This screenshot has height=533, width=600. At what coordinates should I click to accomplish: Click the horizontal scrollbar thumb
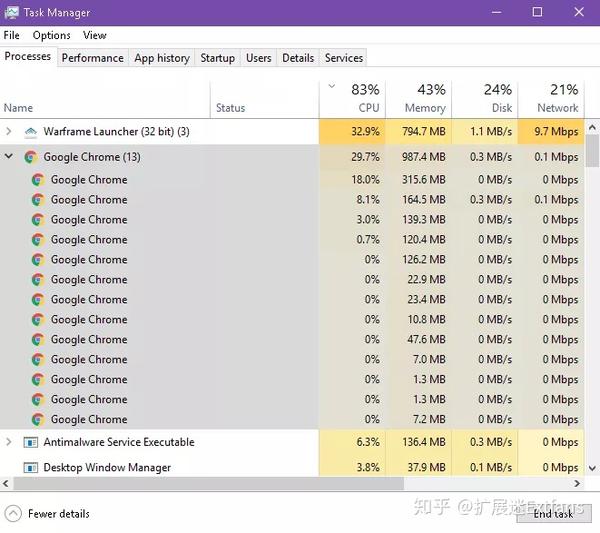[x=209, y=484]
